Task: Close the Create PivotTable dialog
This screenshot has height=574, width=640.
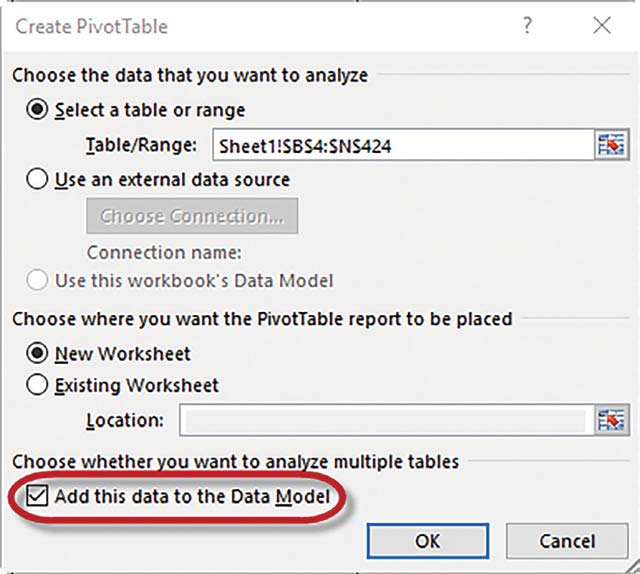Action: 601,26
